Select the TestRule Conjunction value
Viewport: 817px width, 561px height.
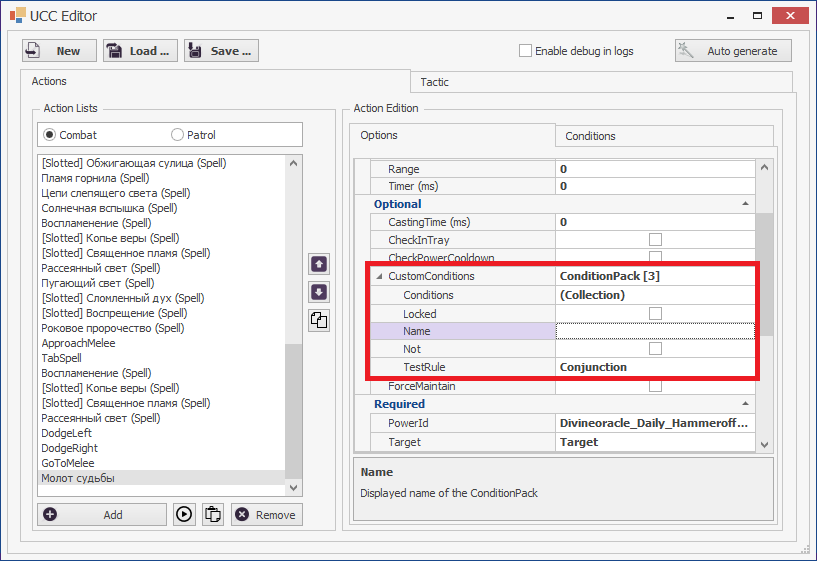655,367
